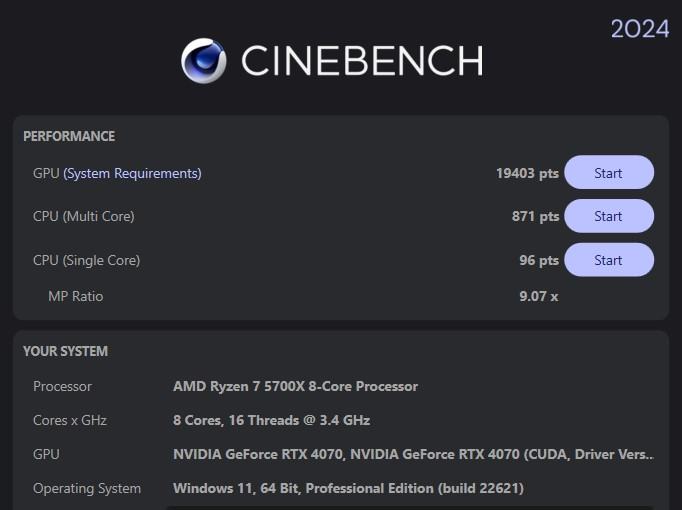The height and width of the screenshot is (510, 682).
Task: Click the truncated NVIDIA GeForce RTX 4070 entry
Action: (x=413, y=454)
